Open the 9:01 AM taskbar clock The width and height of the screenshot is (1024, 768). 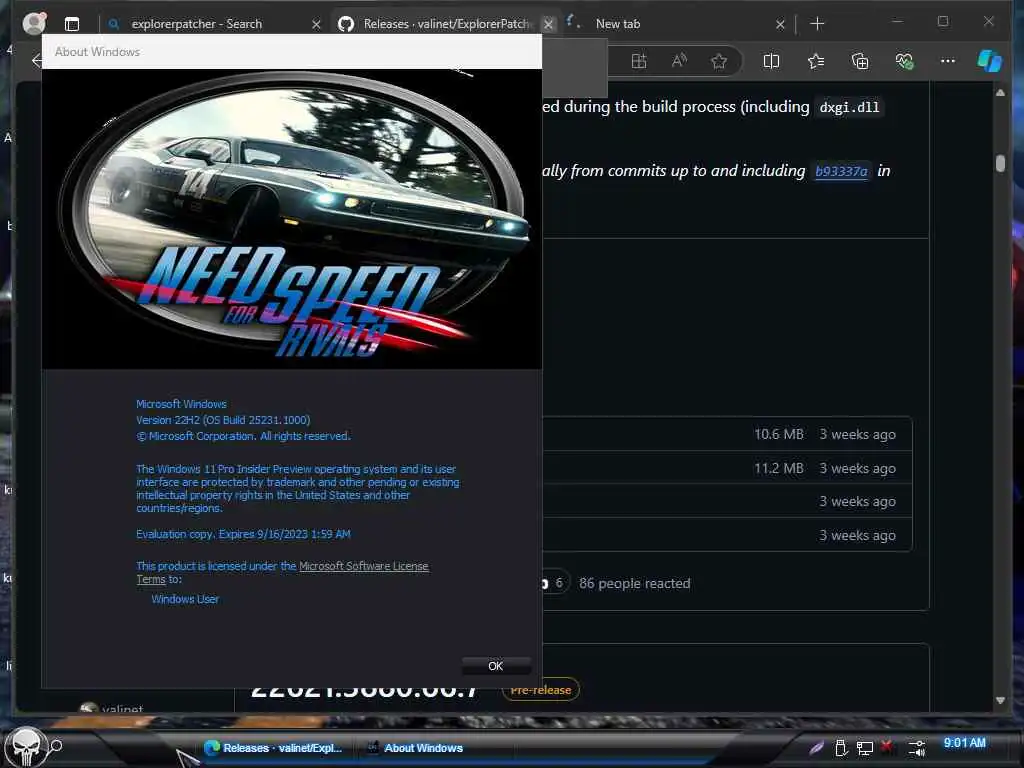(965, 743)
